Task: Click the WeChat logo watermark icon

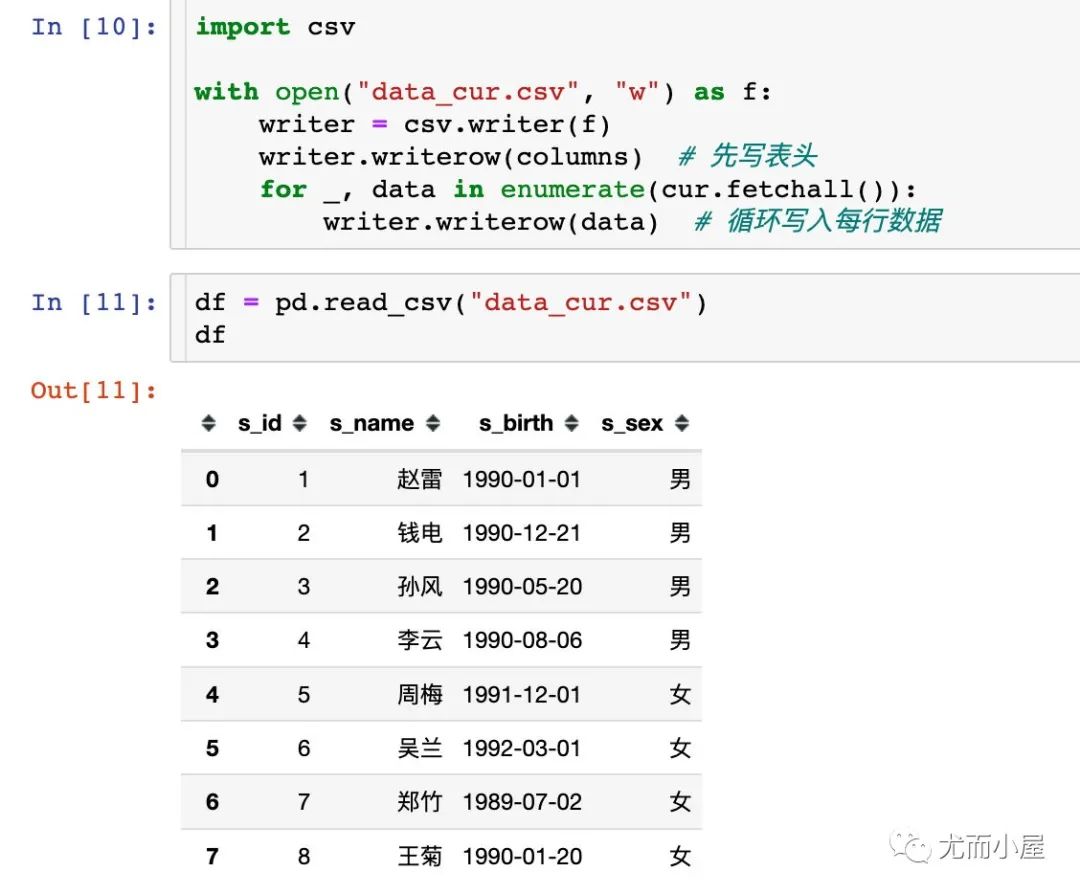Action: (x=910, y=846)
